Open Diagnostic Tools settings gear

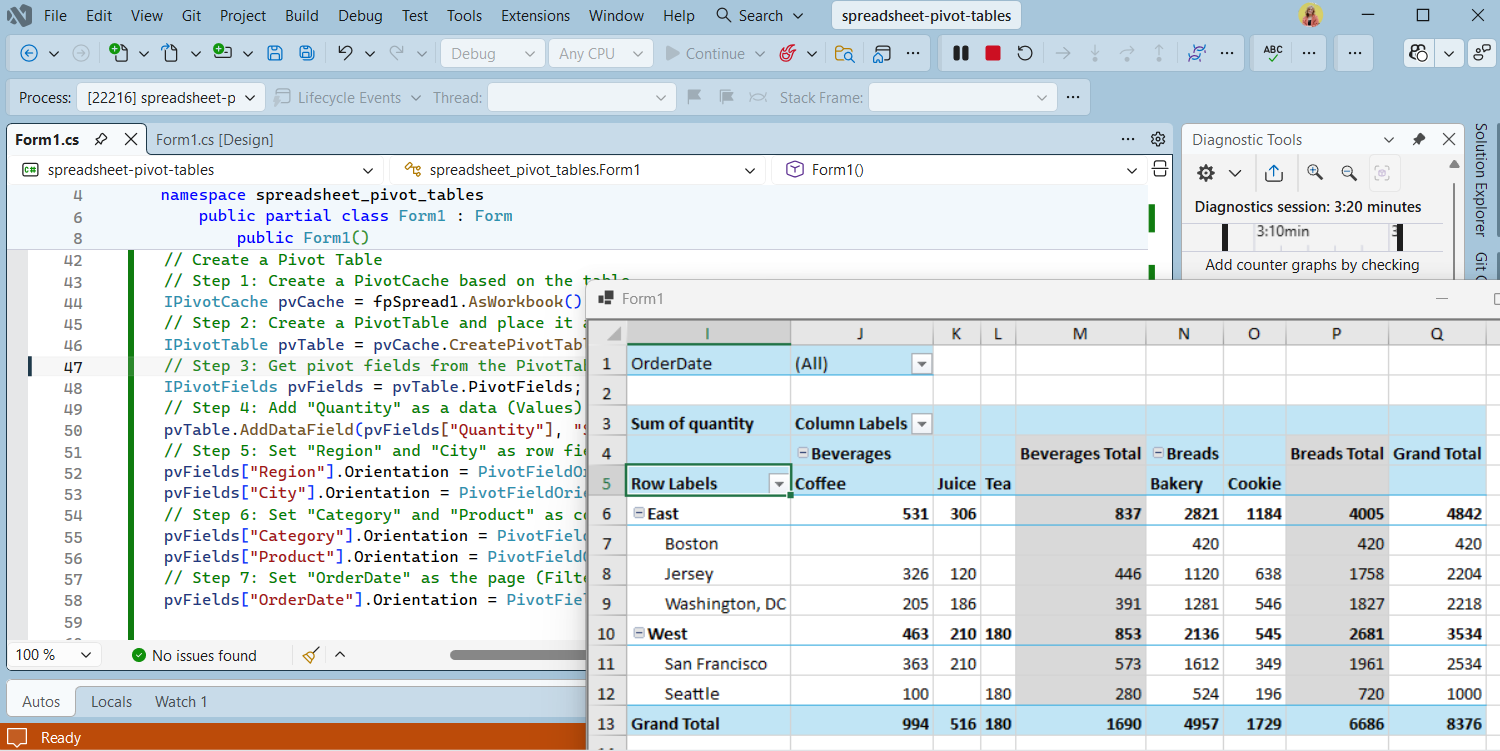click(1205, 172)
